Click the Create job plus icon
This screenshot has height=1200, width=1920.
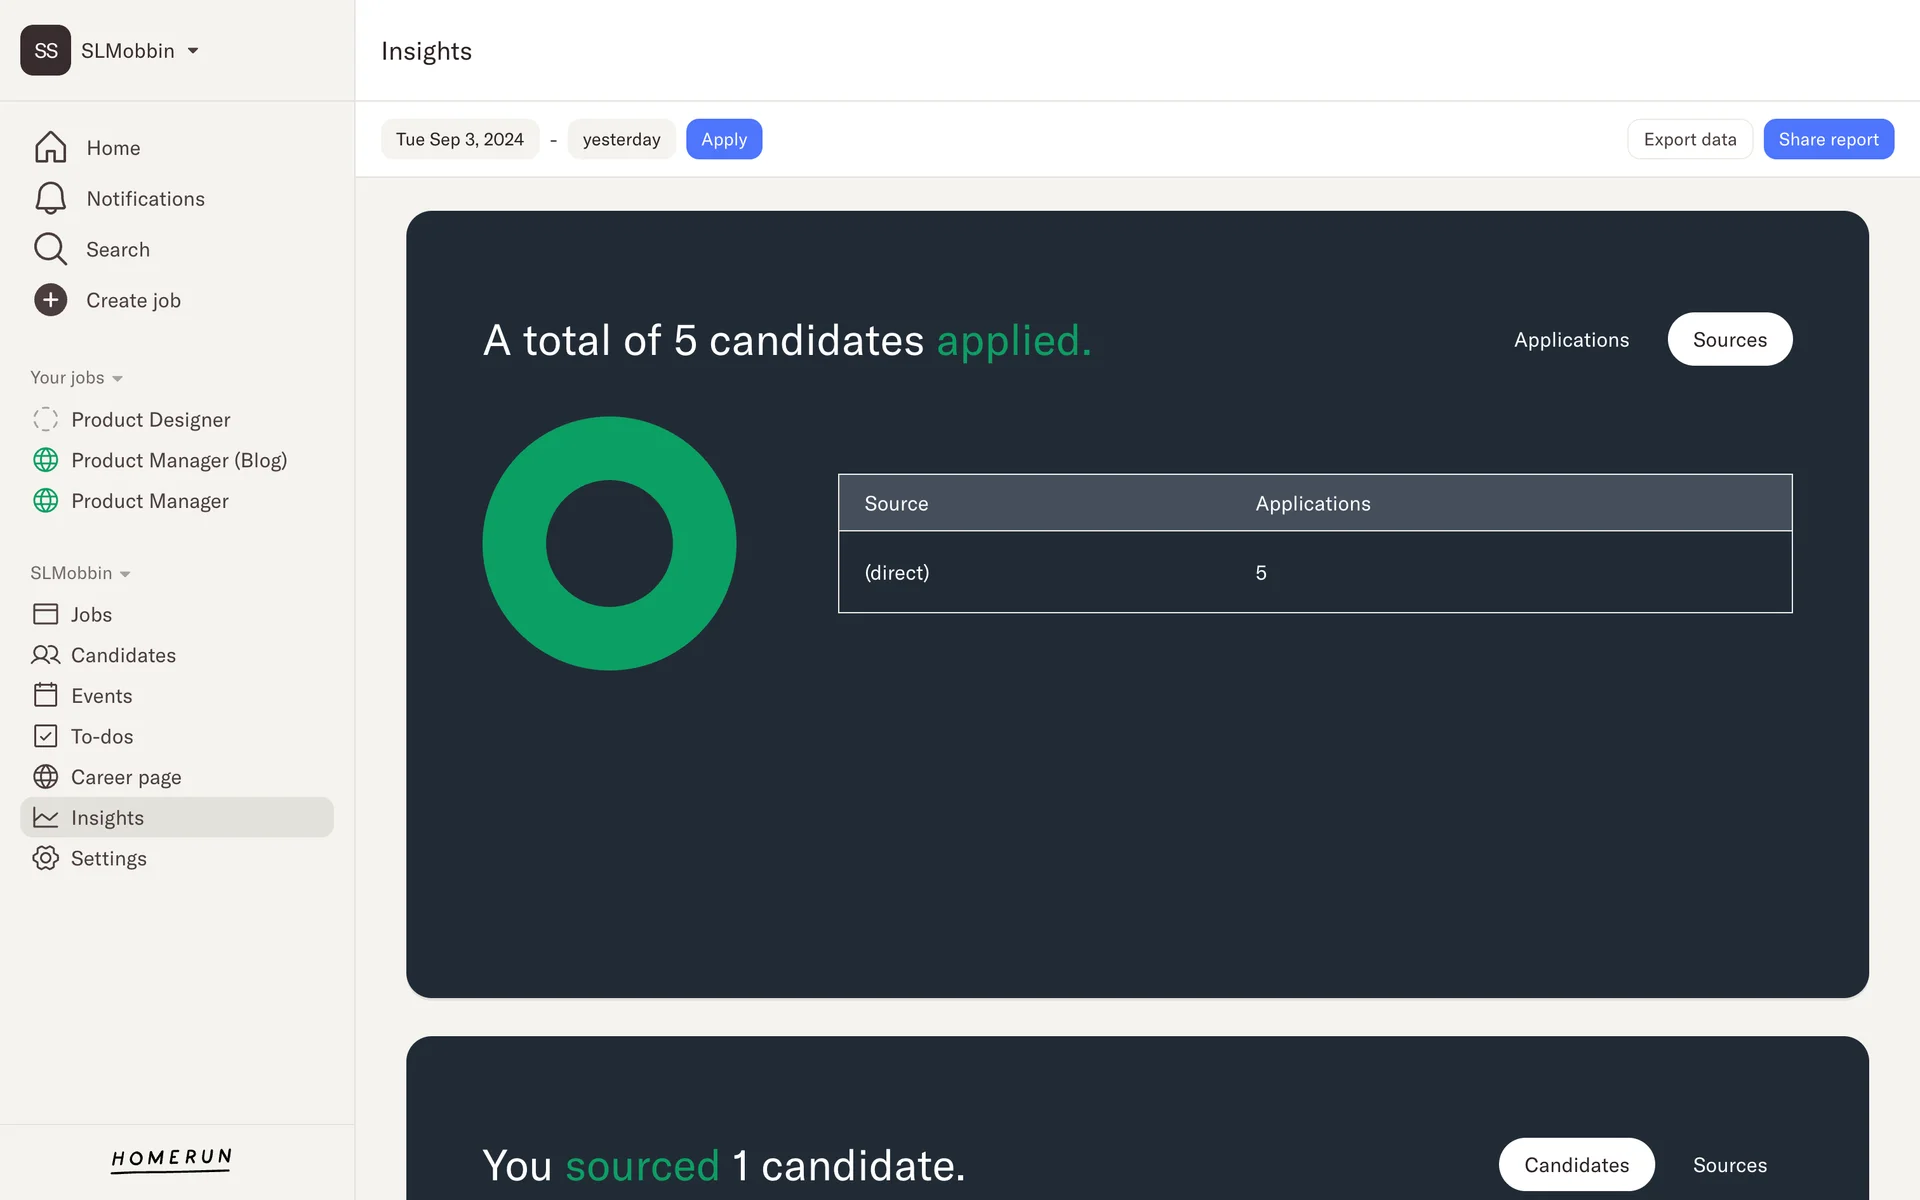pyautogui.click(x=50, y=300)
